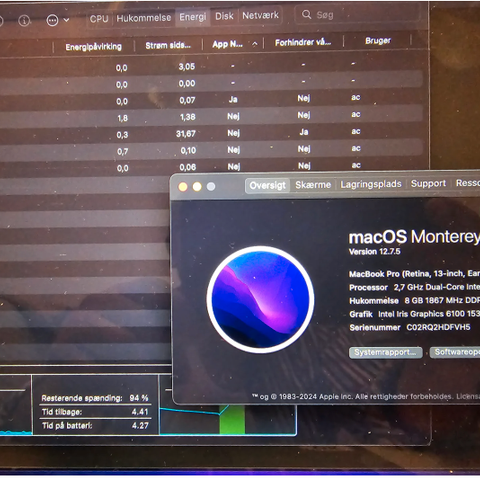Click the magnifying glass search icon
Screen dimensions: 480x480
click(x=306, y=14)
